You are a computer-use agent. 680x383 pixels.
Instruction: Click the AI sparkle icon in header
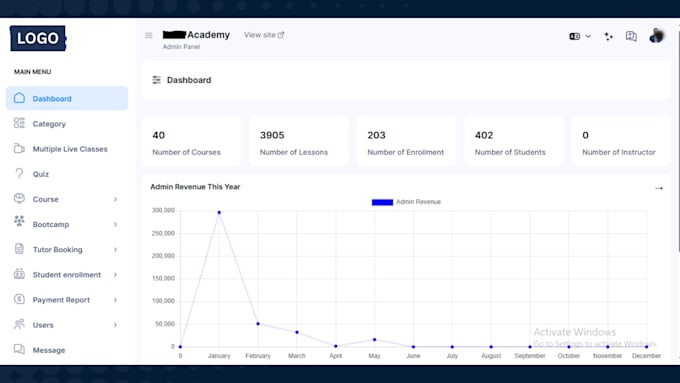pyautogui.click(x=608, y=36)
